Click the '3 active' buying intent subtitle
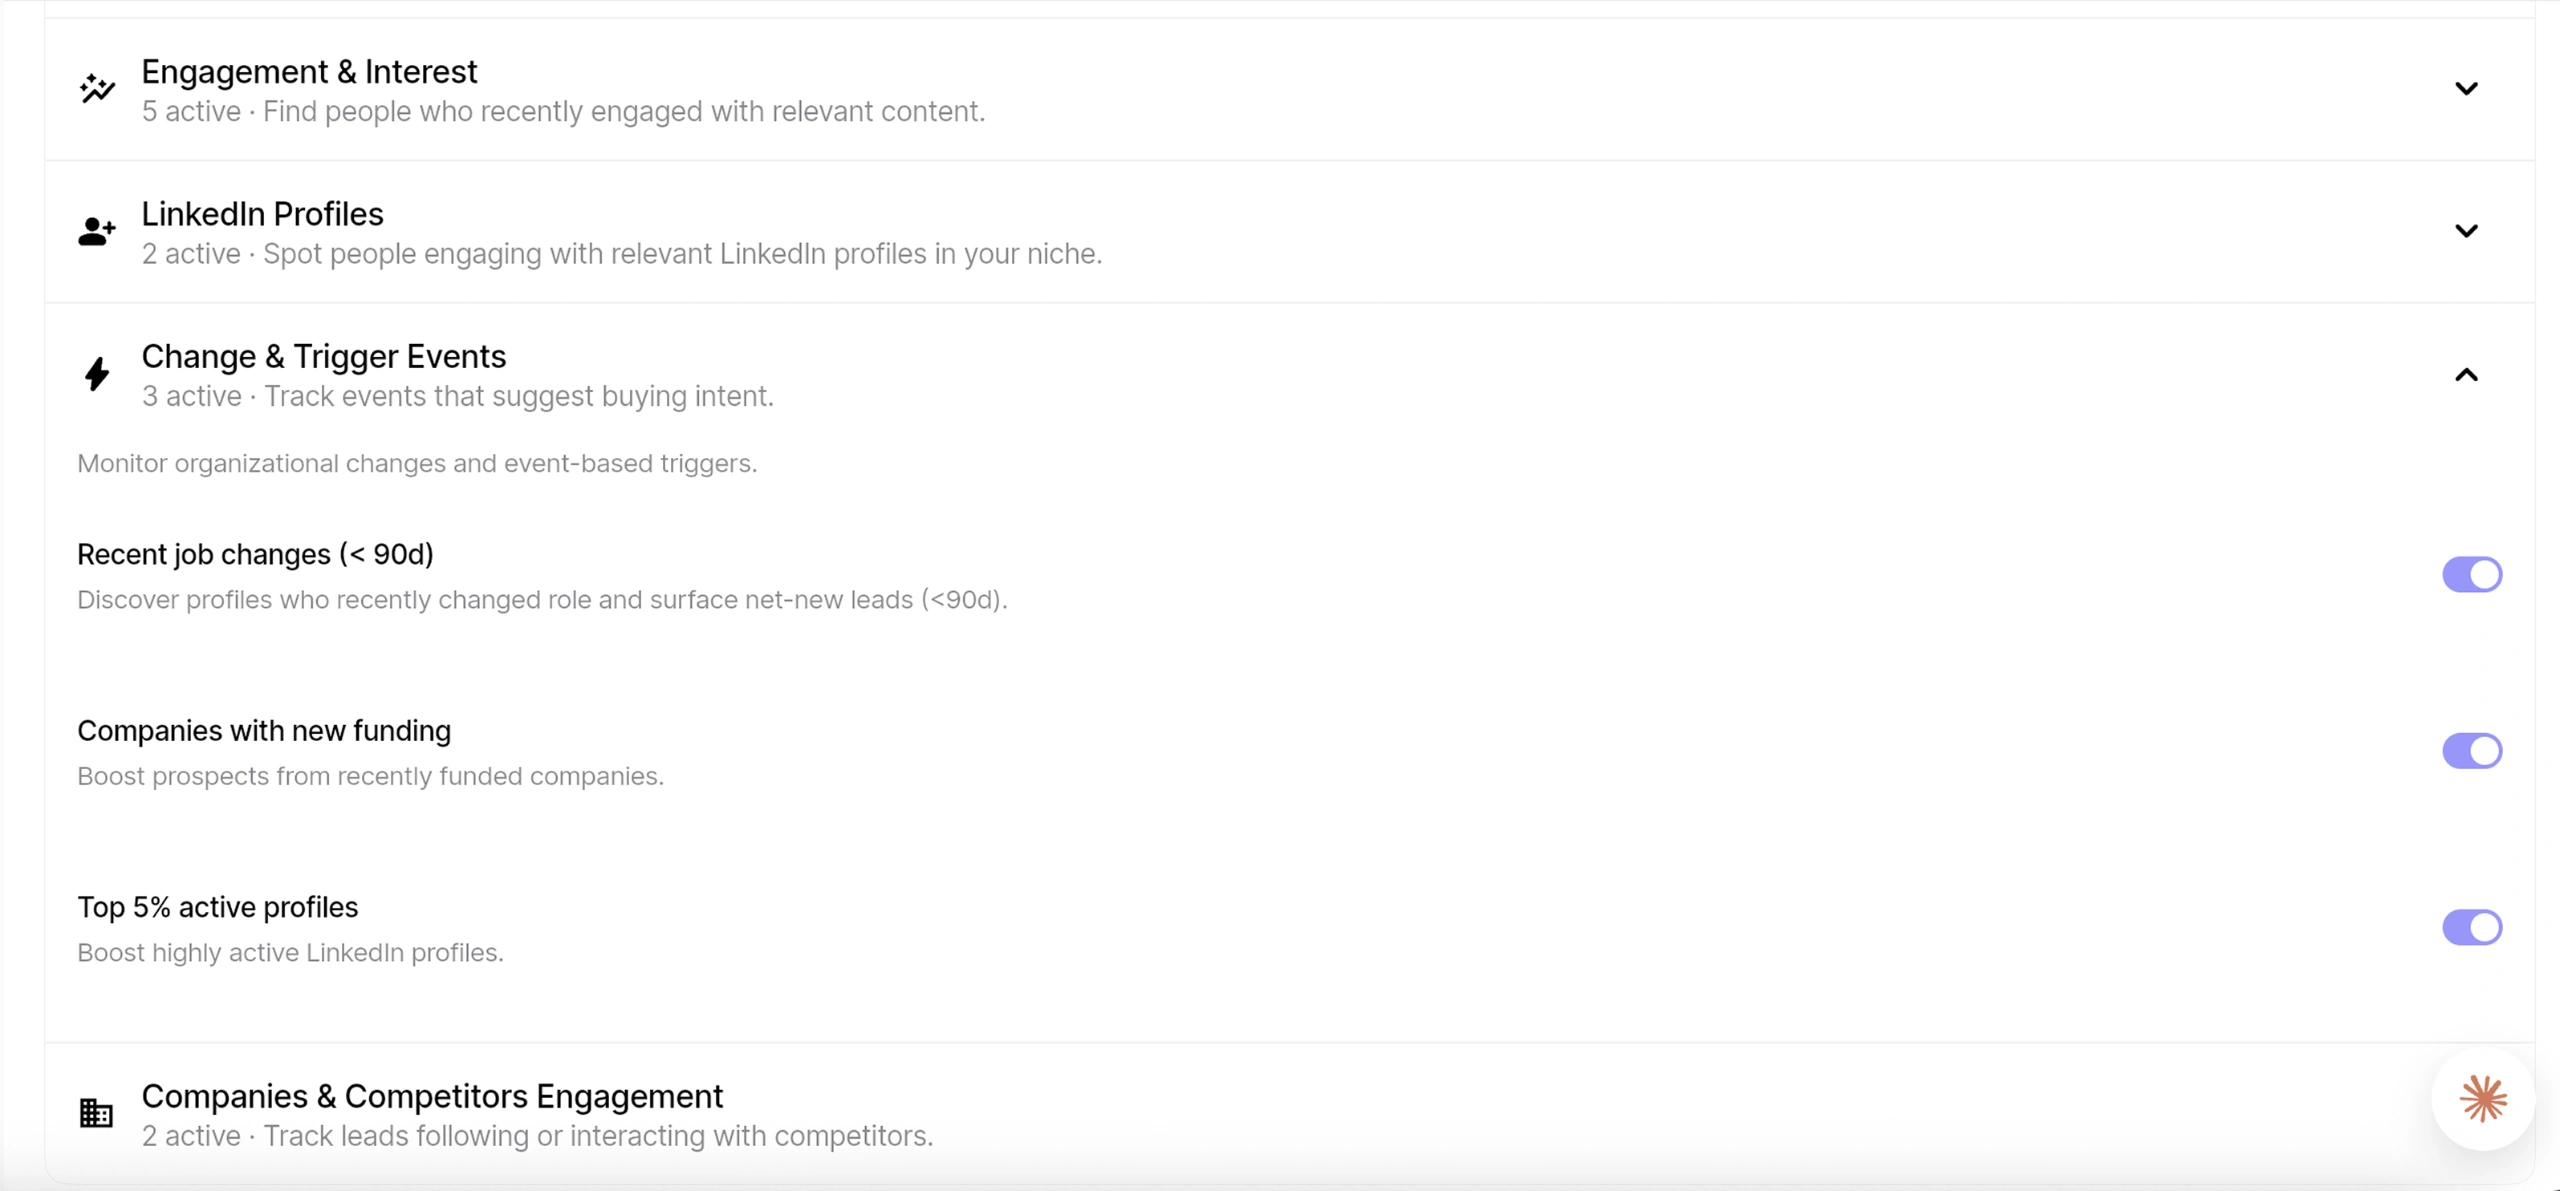 coord(457,397)
